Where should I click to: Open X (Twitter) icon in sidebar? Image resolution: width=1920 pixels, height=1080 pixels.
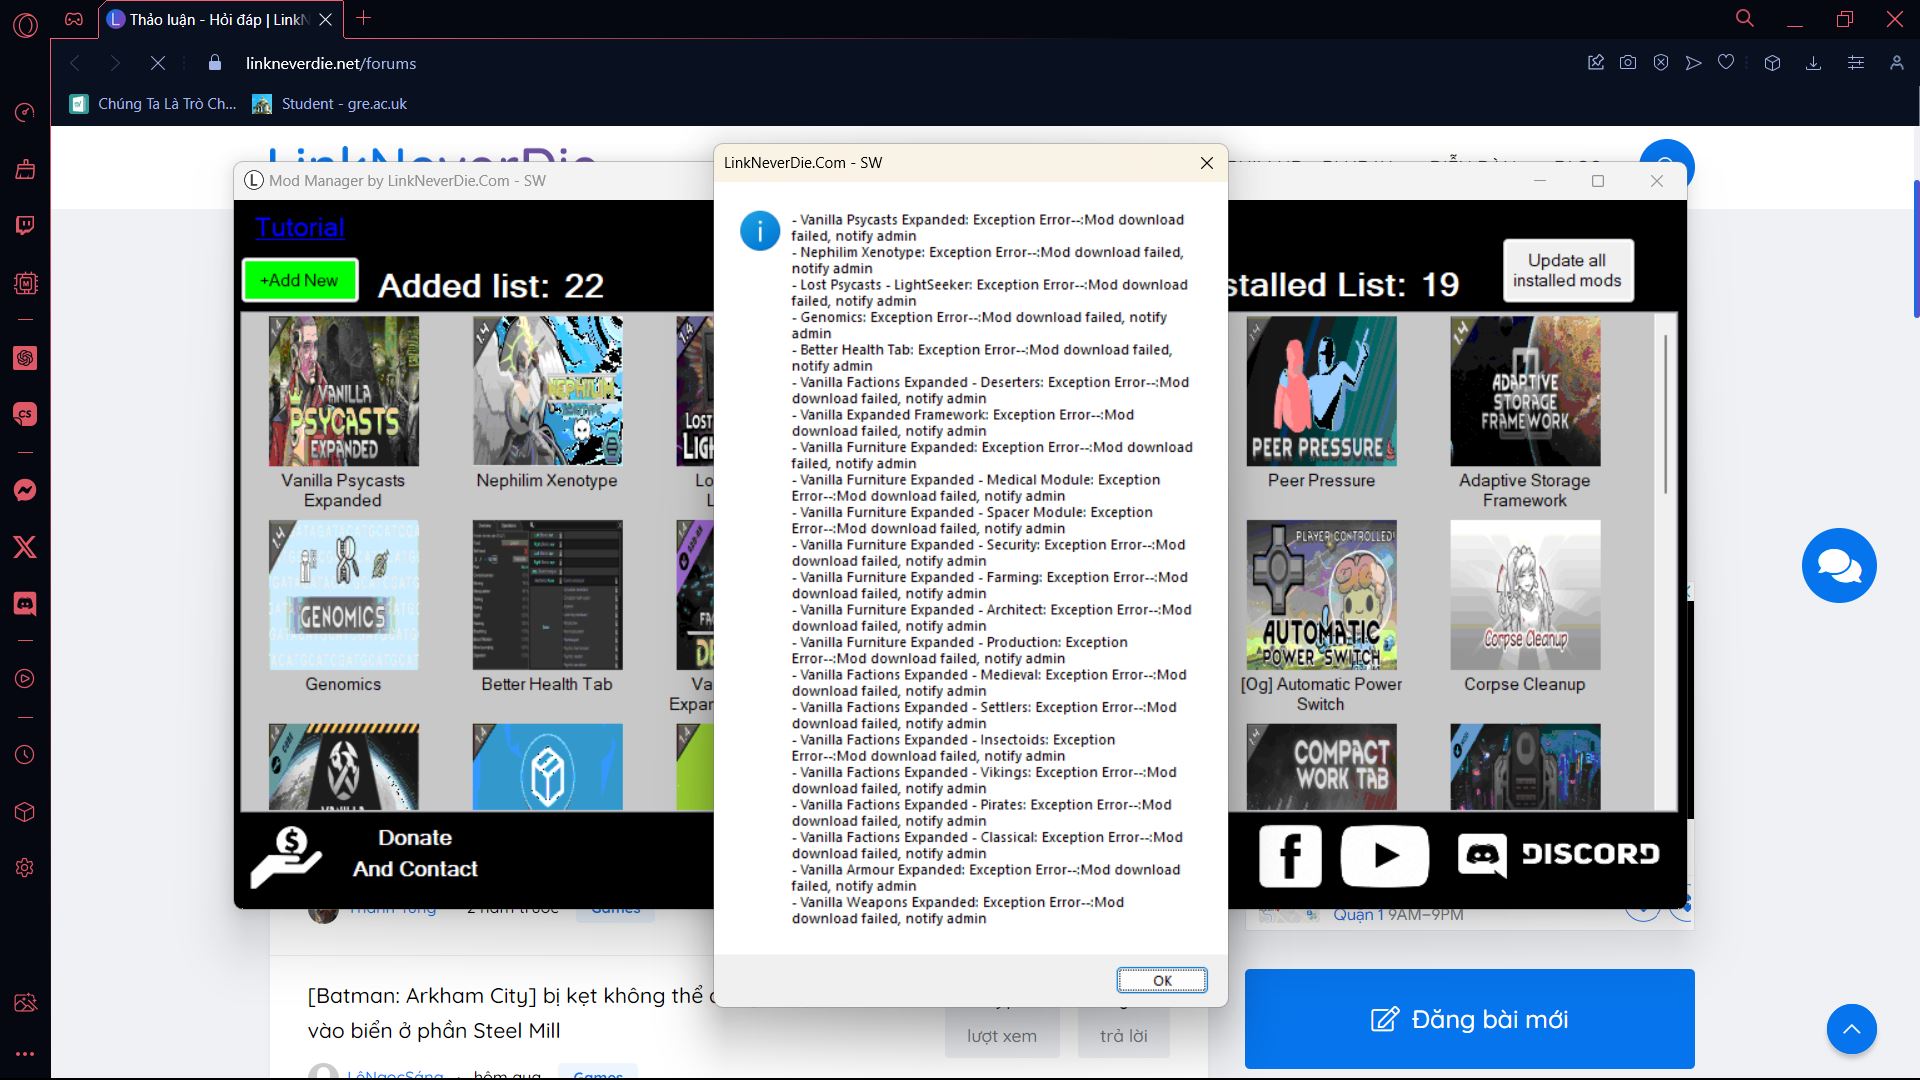click(25, 546)
